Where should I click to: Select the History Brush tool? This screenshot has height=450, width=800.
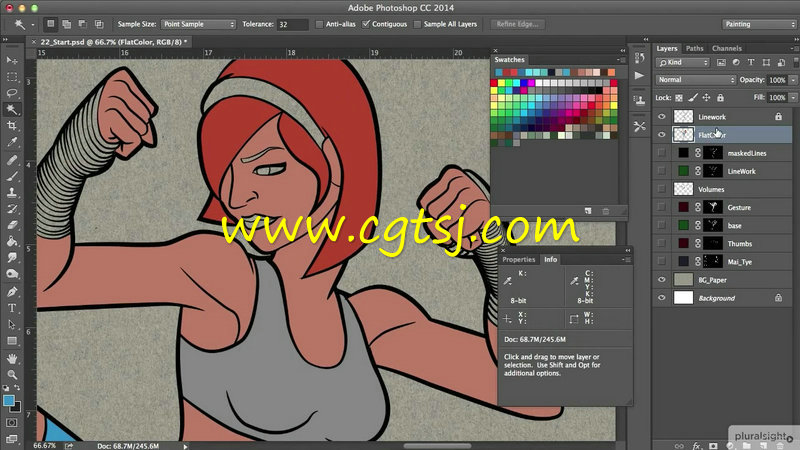(x=12, y=209)
